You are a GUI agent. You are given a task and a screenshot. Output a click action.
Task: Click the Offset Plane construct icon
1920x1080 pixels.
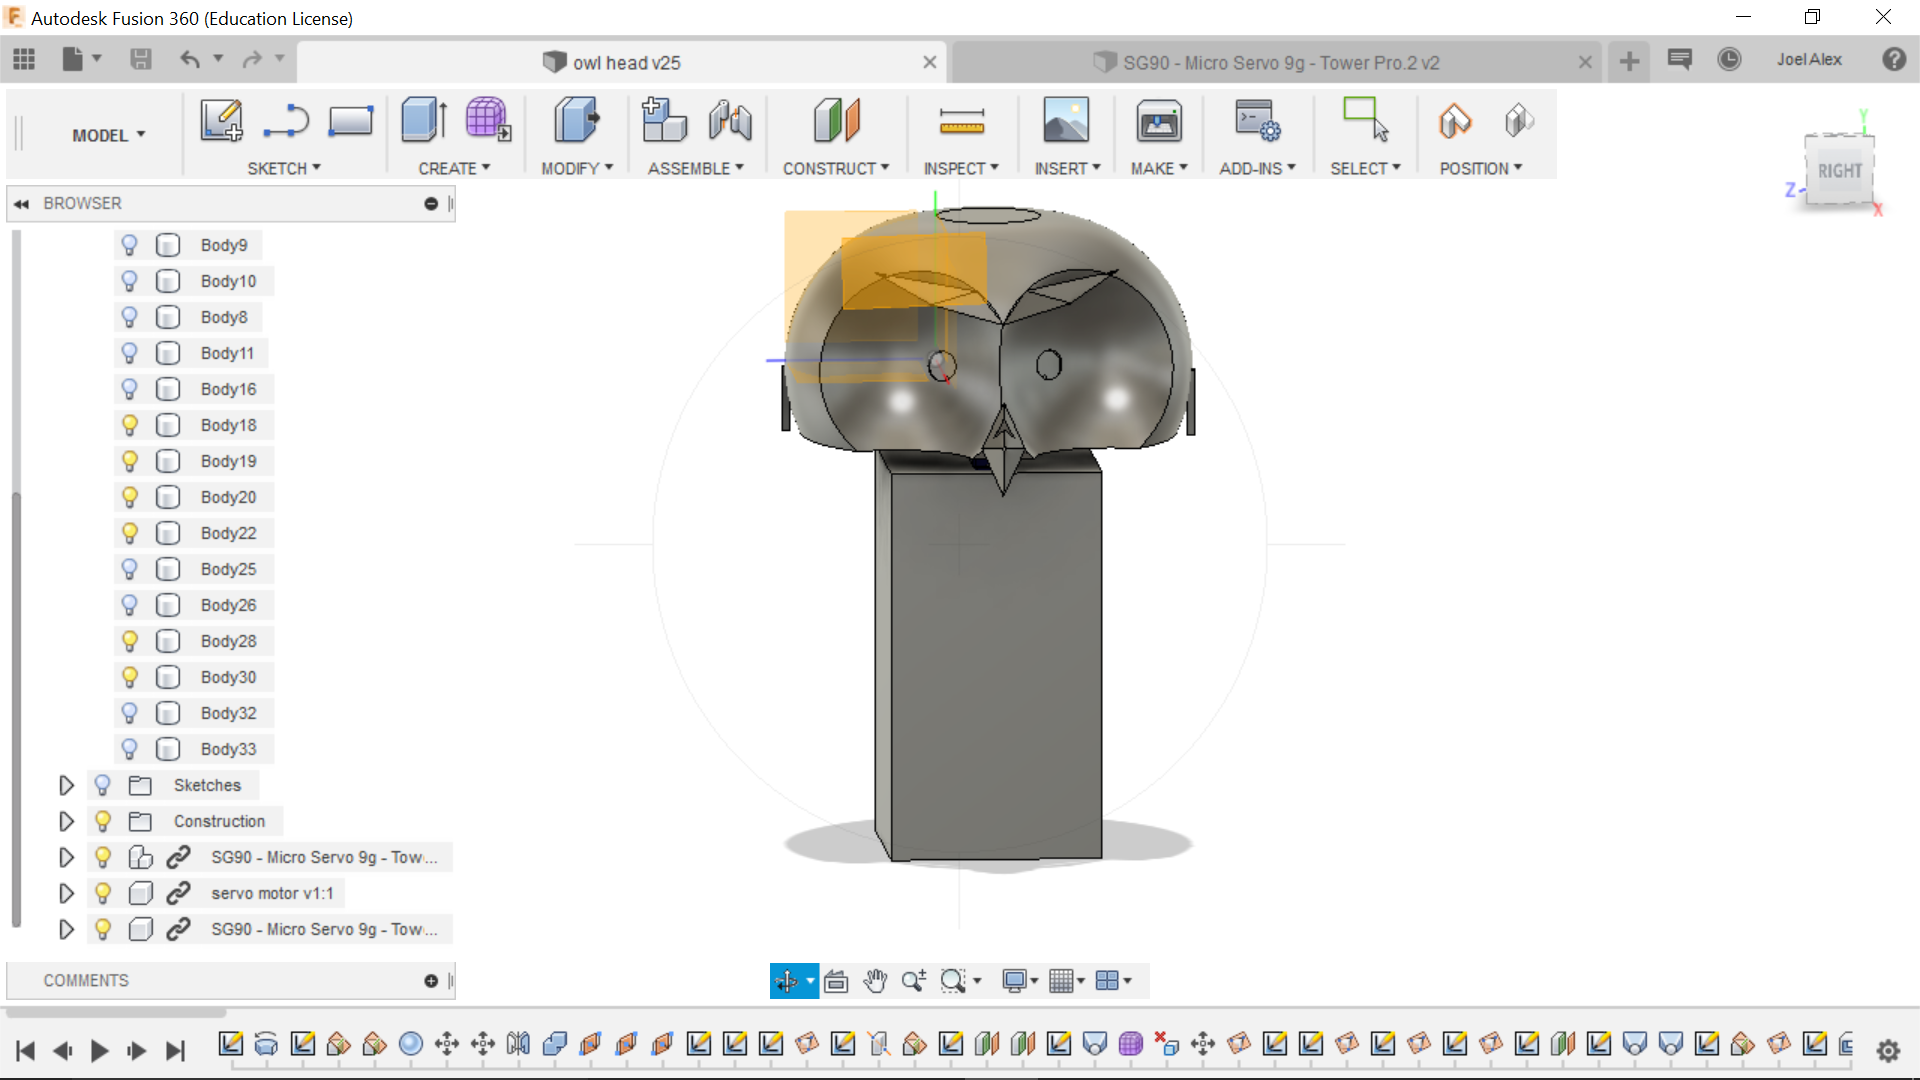tap(836, 121)
